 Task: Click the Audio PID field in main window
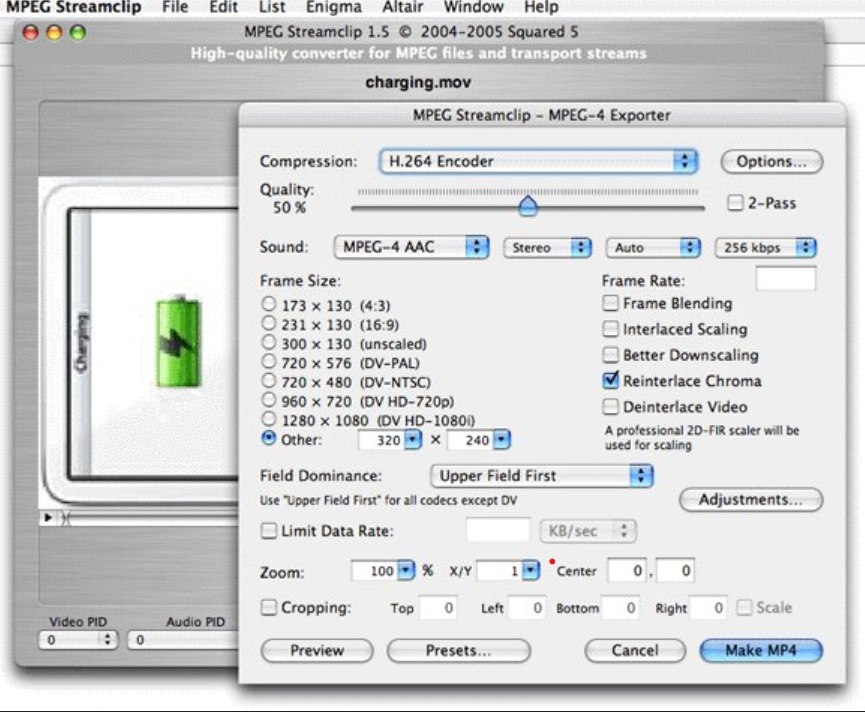click(x=183, y=640)
